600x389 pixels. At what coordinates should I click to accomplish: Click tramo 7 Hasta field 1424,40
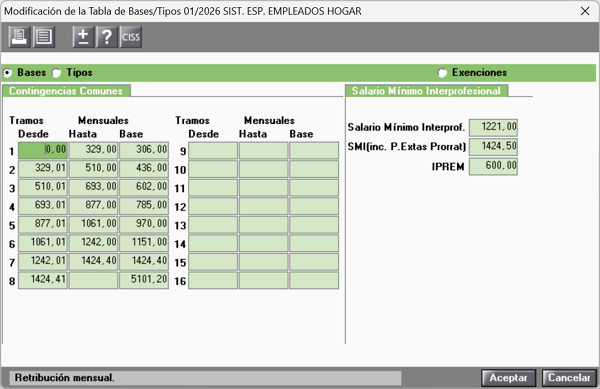(x=93, y=262)
